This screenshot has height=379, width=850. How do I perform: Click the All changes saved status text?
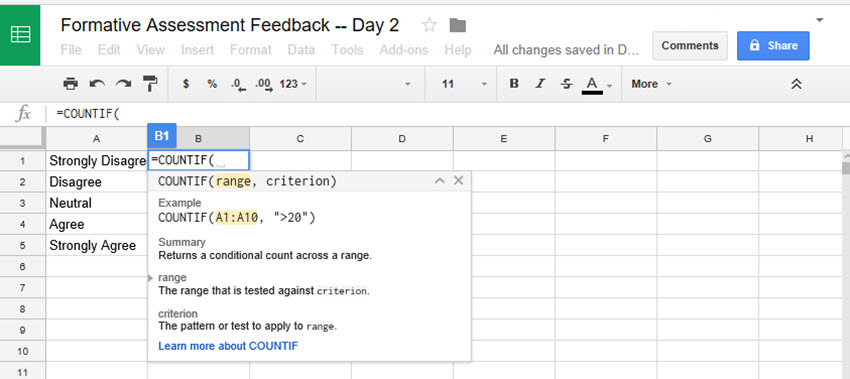tap(566, 50)
